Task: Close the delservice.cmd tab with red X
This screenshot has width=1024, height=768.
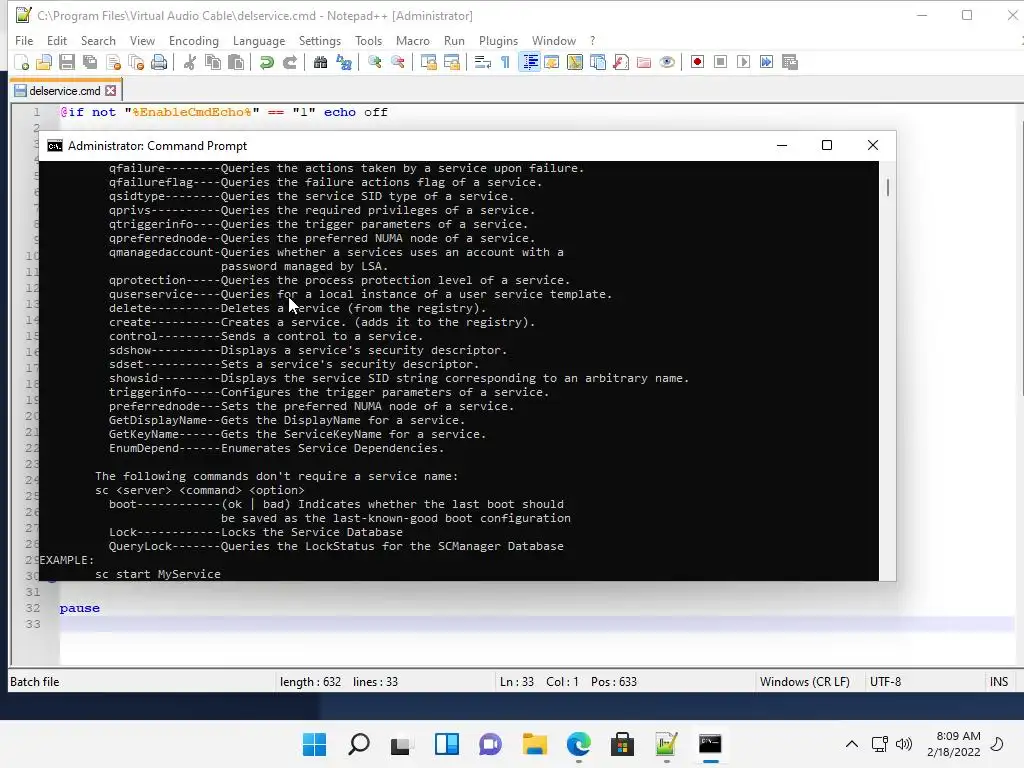Action: pos(111,91)
